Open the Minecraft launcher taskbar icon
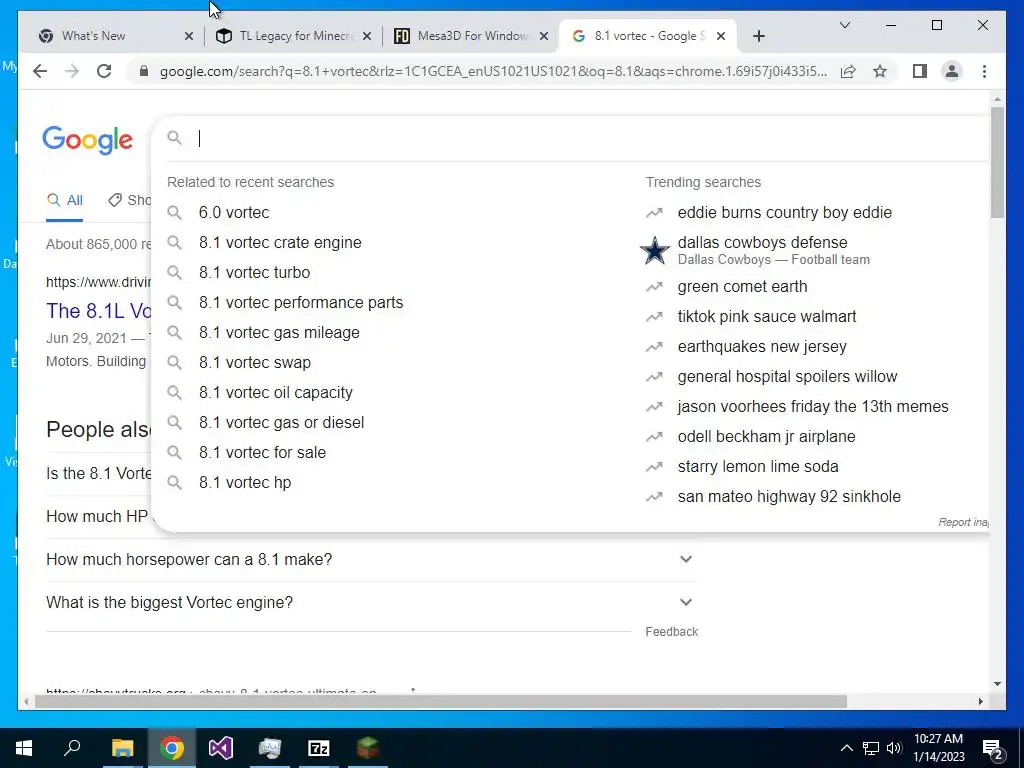Viewport: 1024px width, 768px height. pyautogui.click(x=368, y=748)
